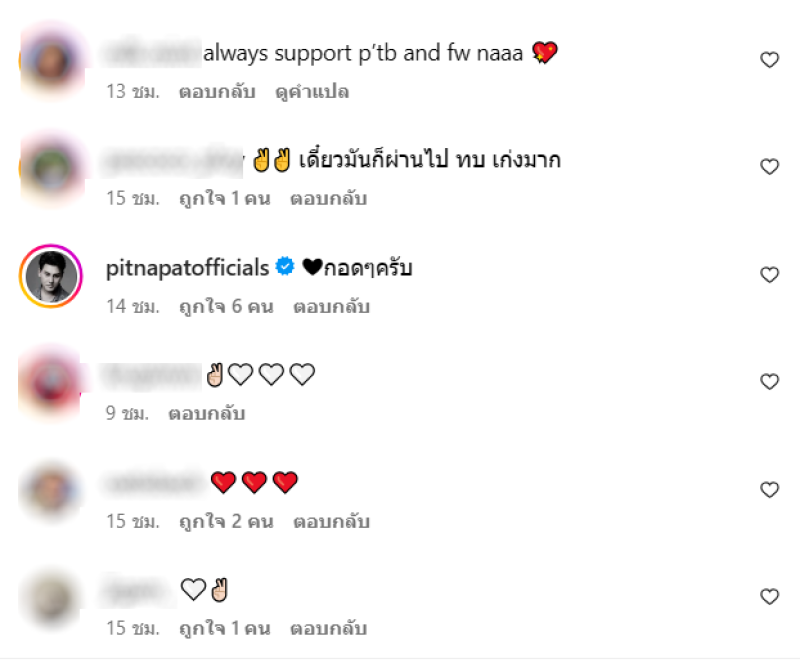
Task: Open the pitnapatofficials username link
Action: (x=187, y=268)
